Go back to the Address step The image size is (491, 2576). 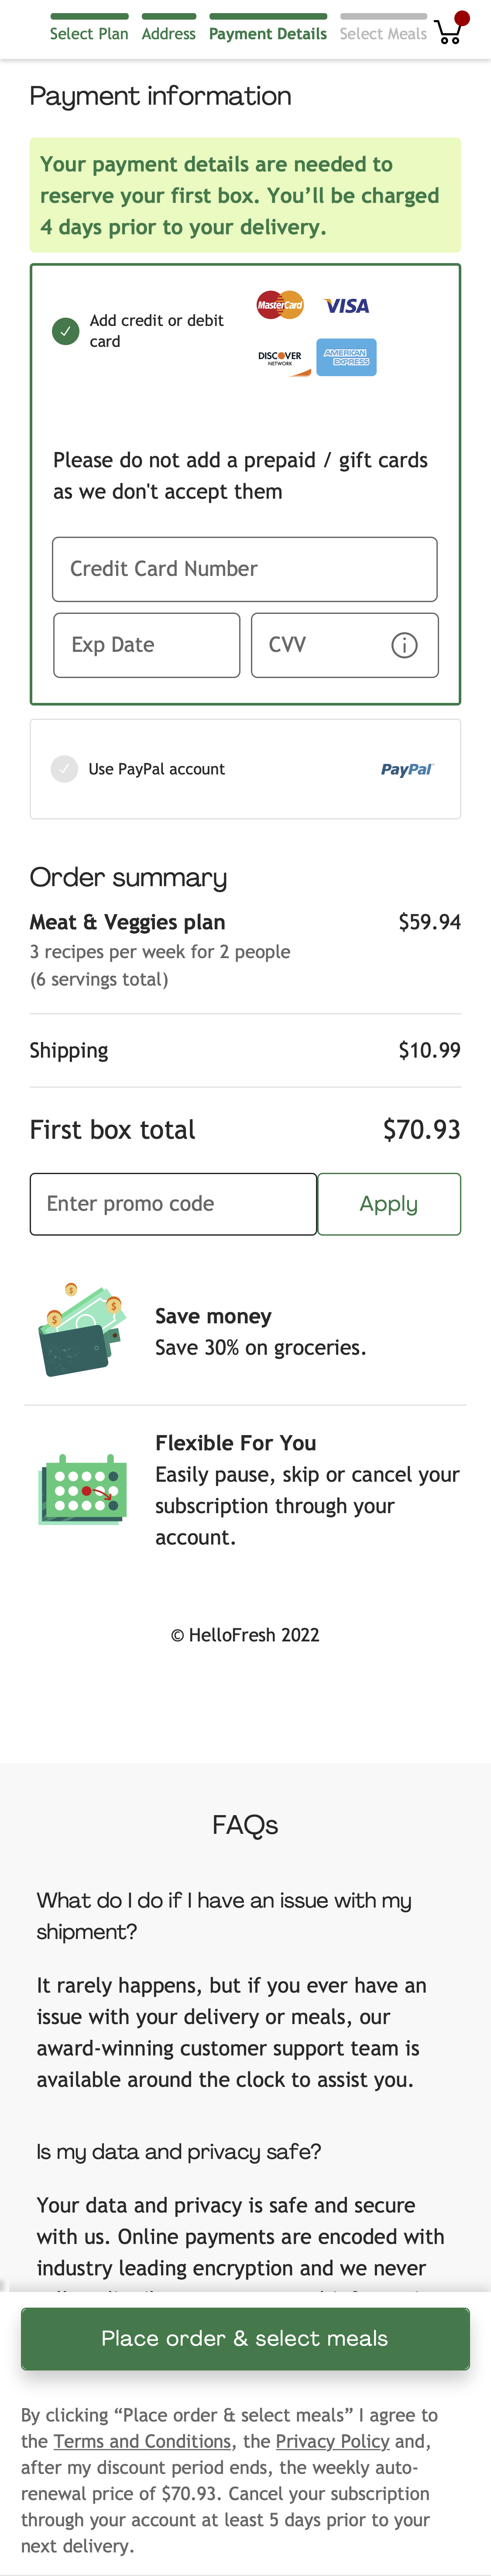pyautogui.click(x=168, y=33)
